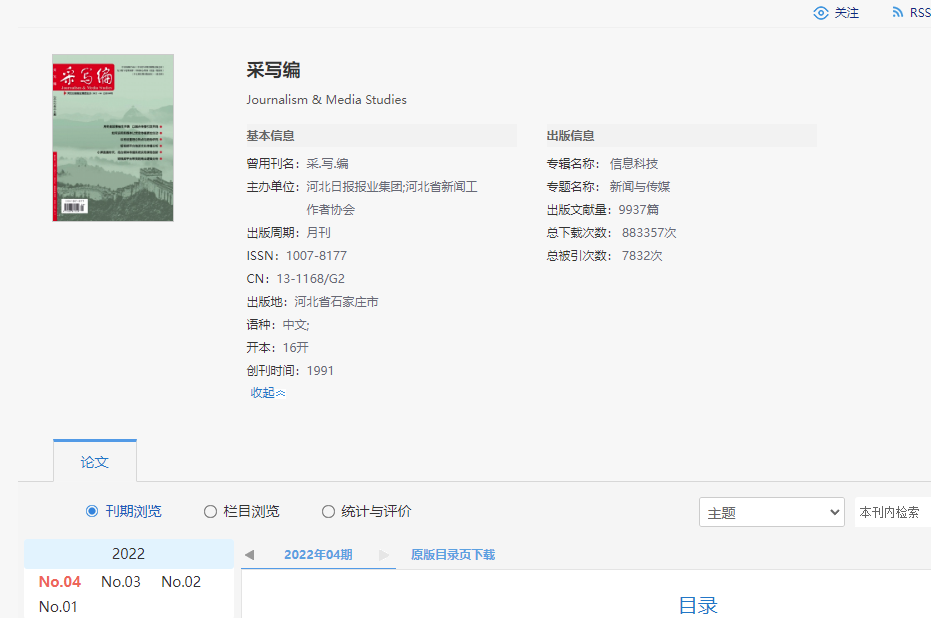Go to previous issue using left arrow
This screenshot has width=931, height=618.
point(249,555)
